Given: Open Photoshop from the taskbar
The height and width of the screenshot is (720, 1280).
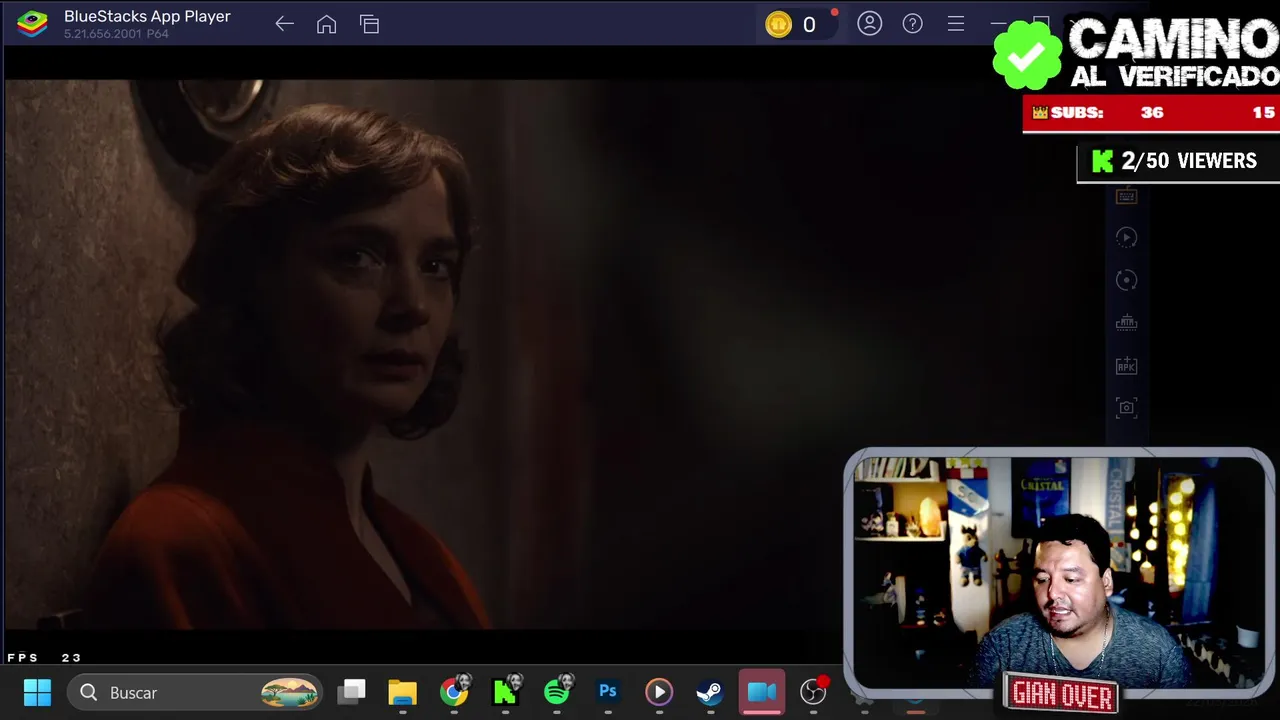Looking at the screenshot, I should pyautogui.click(x=607, y=692).
